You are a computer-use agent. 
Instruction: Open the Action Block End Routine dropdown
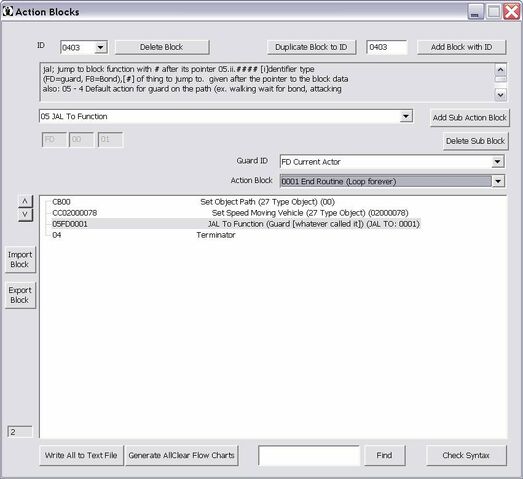click(498, 181)
